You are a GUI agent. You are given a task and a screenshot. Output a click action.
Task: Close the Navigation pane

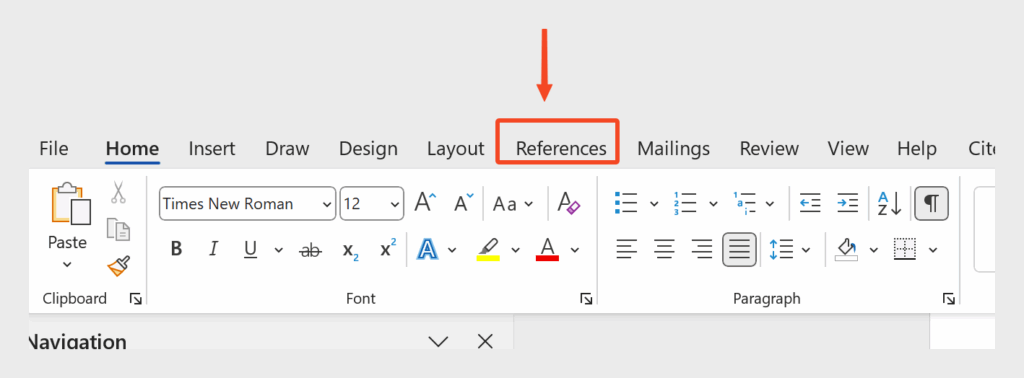tap(485, 340)
